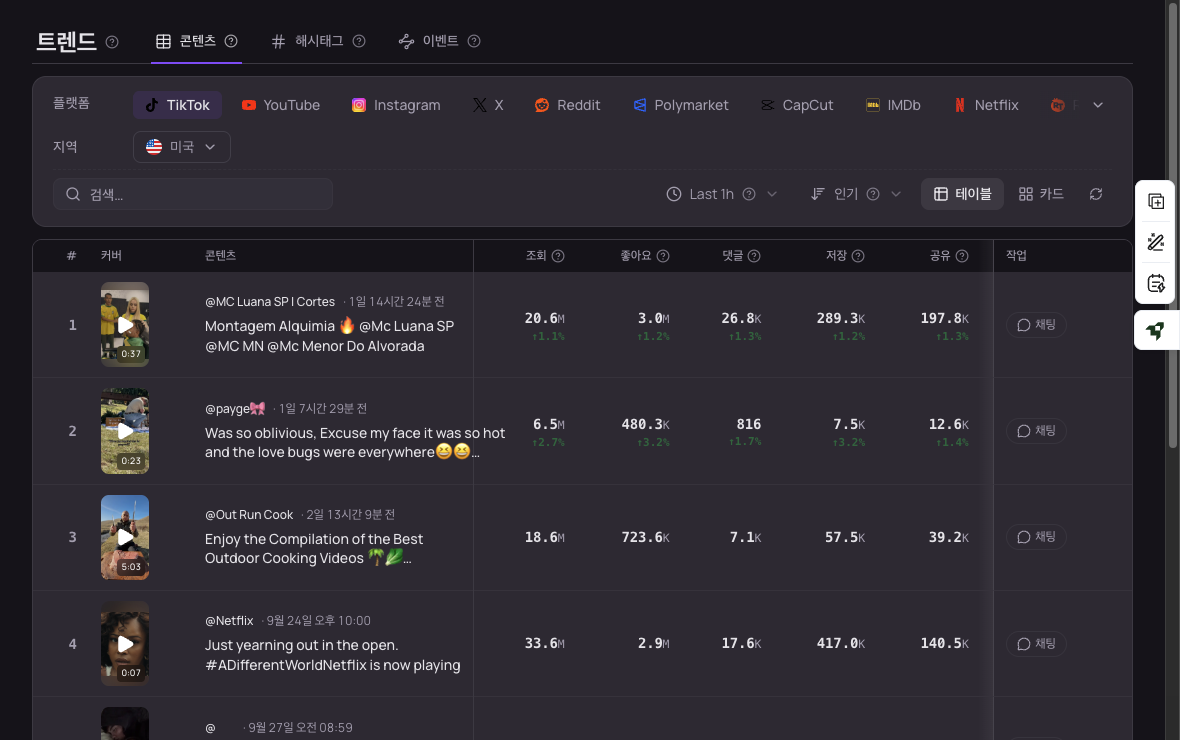
Task: Switch to 카드 view
Action: (1041, 194)
